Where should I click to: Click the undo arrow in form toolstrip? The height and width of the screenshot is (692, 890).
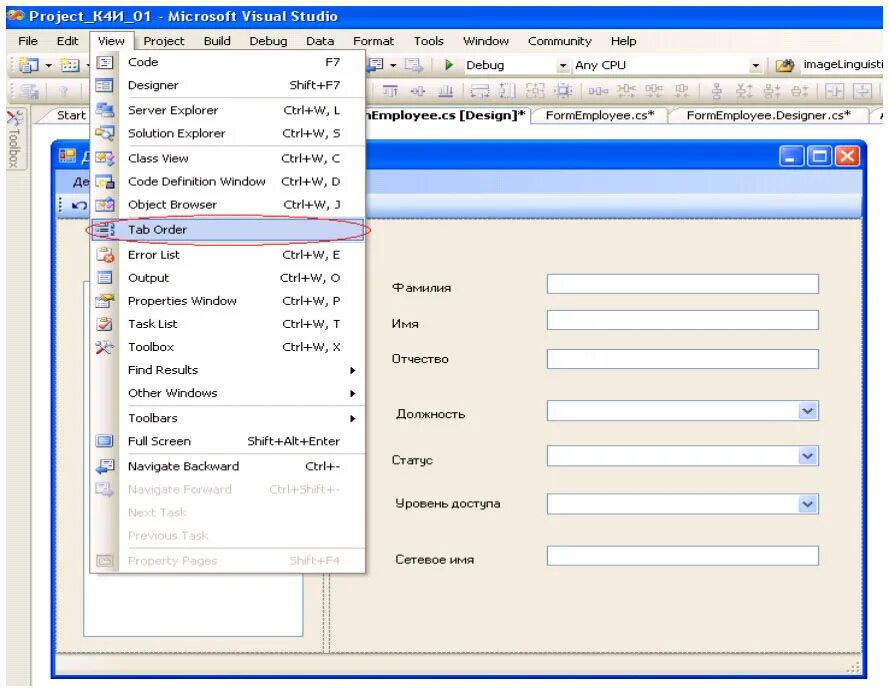click(x=79, y=205)
